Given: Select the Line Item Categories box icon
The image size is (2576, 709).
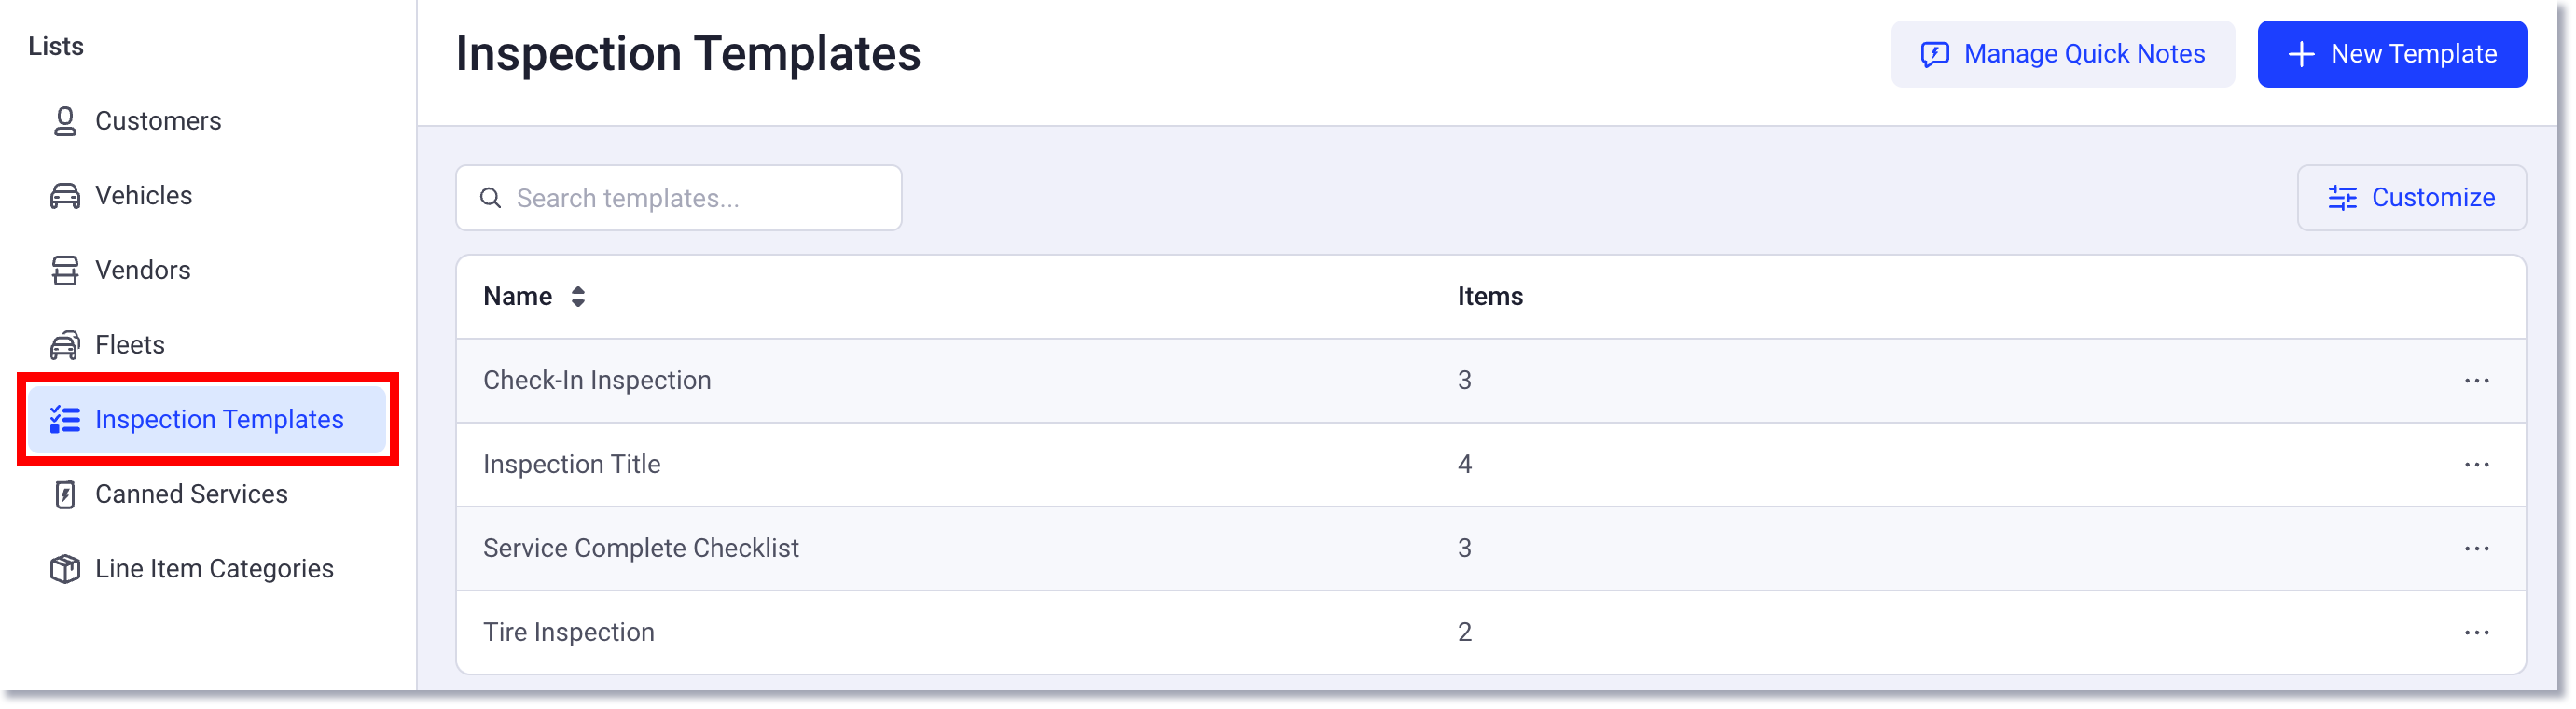Looking at the screenshot, I should [x=64, y=568].
